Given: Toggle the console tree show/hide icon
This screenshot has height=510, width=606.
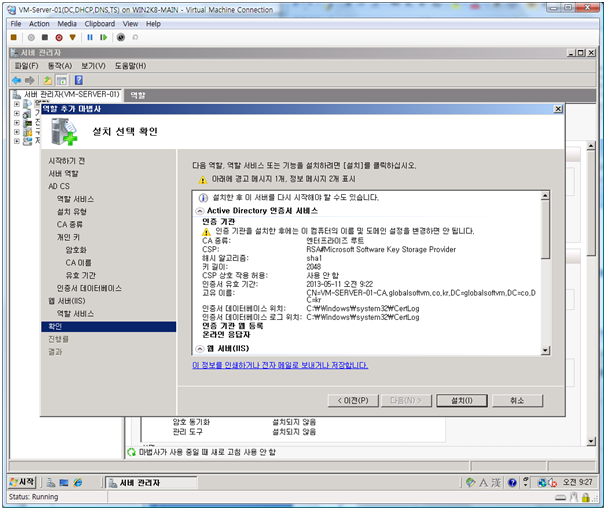Looking at the screenshot, I should 61,80.
